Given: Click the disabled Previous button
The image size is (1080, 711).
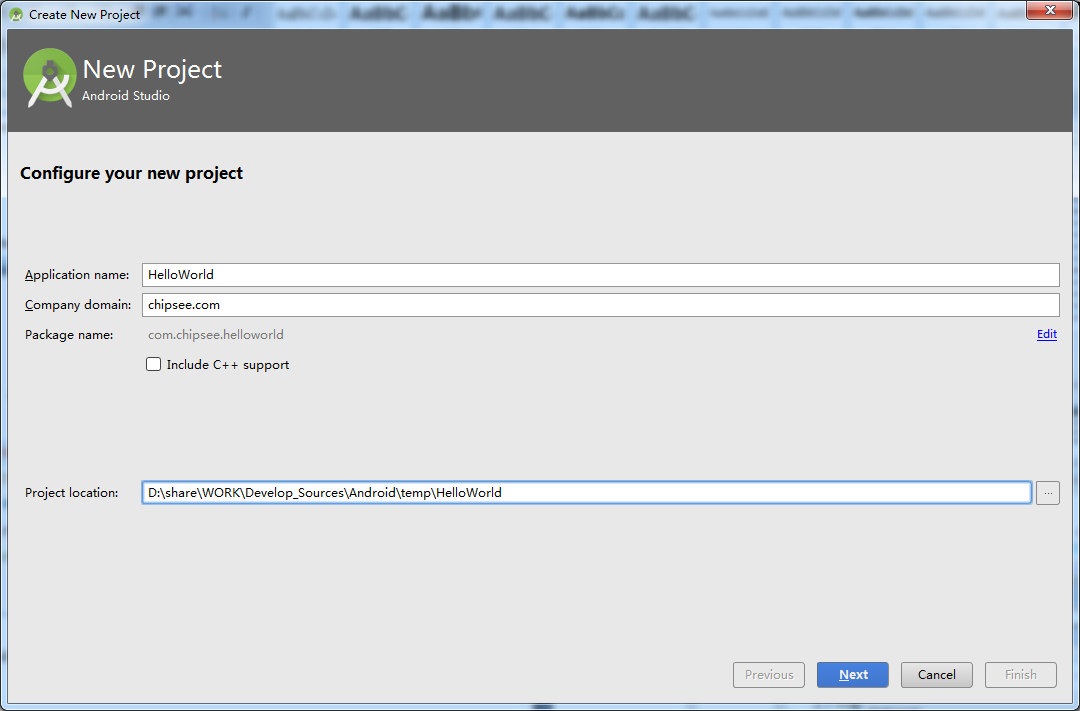Looking at the screenshot, I should tap(769, 675).
